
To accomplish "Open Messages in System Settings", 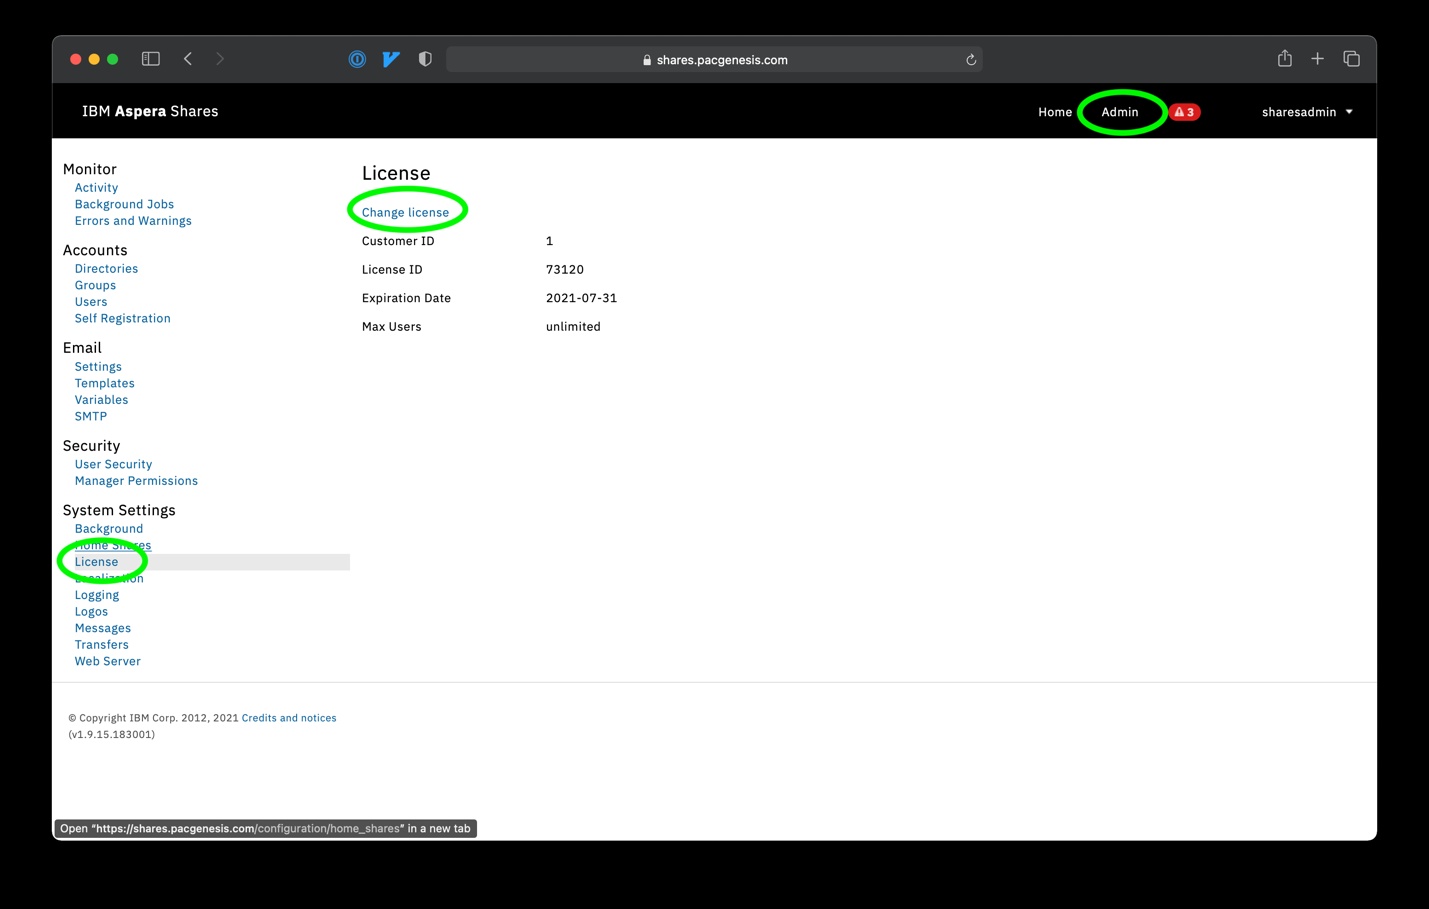I will (102, 628).
